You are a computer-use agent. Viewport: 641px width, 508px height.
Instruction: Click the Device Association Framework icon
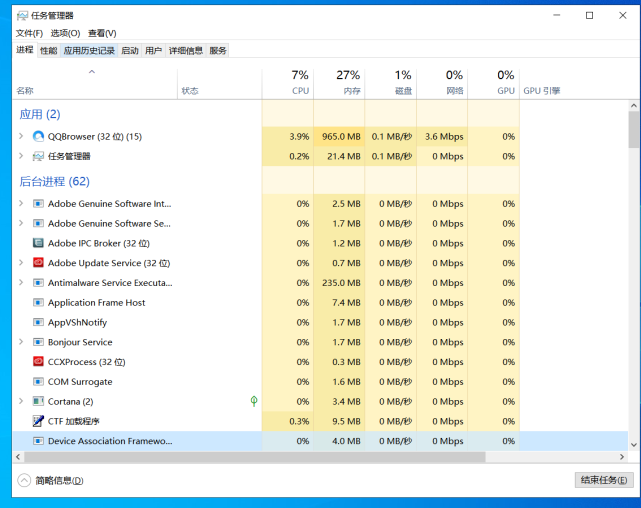click(38, 441)
